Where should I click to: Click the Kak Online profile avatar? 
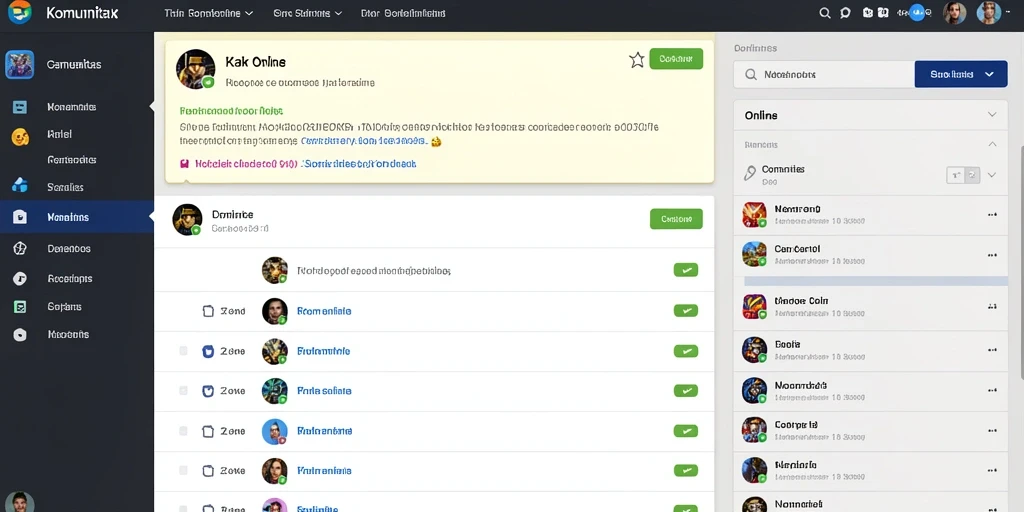(x=195, y=69)
